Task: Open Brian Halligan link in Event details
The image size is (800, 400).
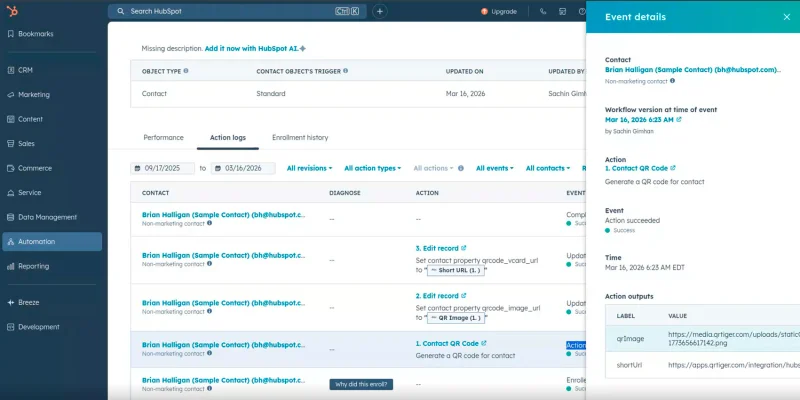Action: tap(692, 69)
